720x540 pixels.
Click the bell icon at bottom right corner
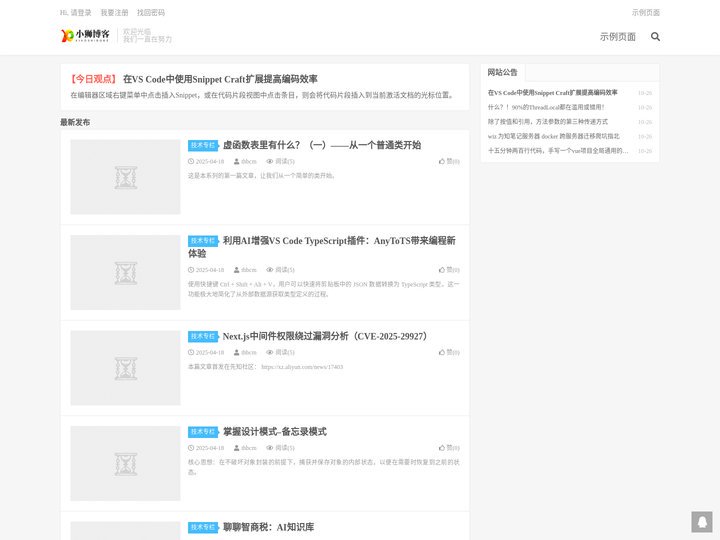(702, 522)
